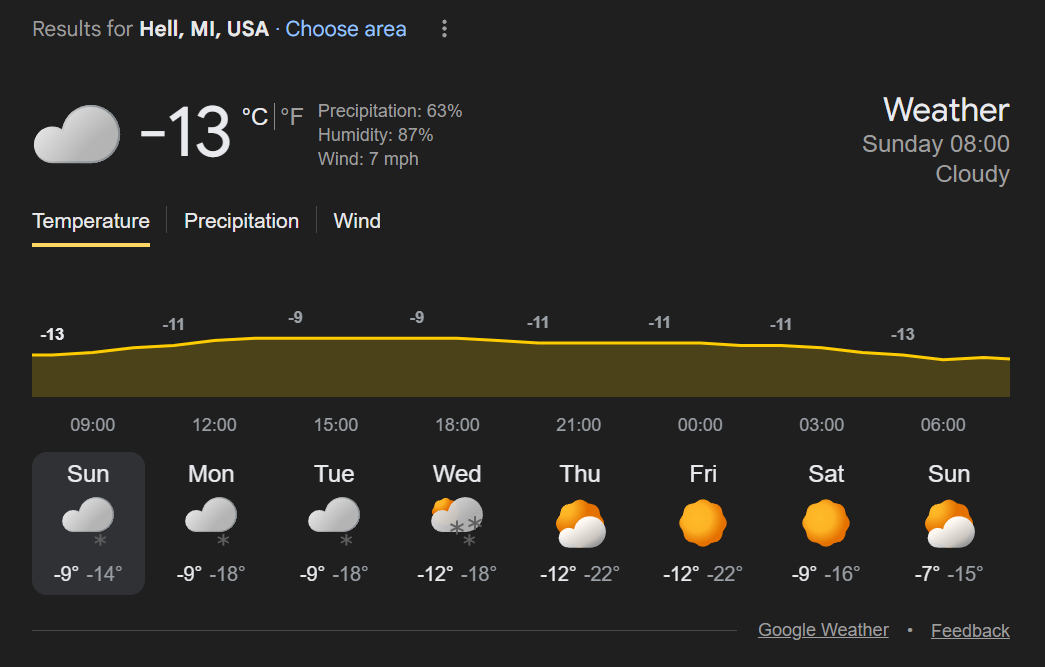Viewport: 1045px width, 667px height.
Task: Switch temperature unit to °F
Action: click(291, 117)
